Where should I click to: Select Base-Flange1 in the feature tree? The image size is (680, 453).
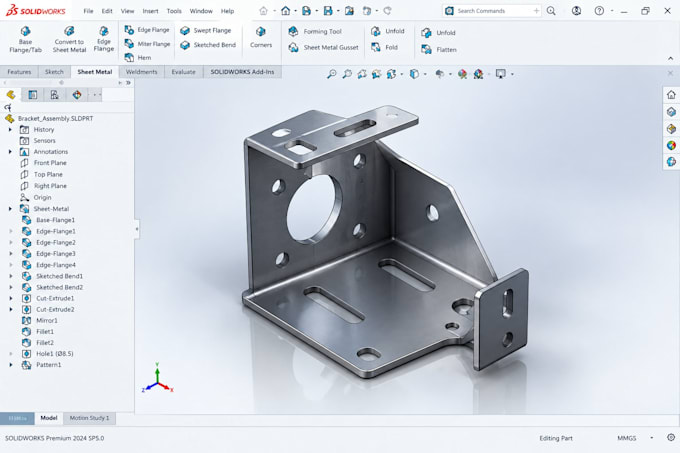[x=48, y=220]
